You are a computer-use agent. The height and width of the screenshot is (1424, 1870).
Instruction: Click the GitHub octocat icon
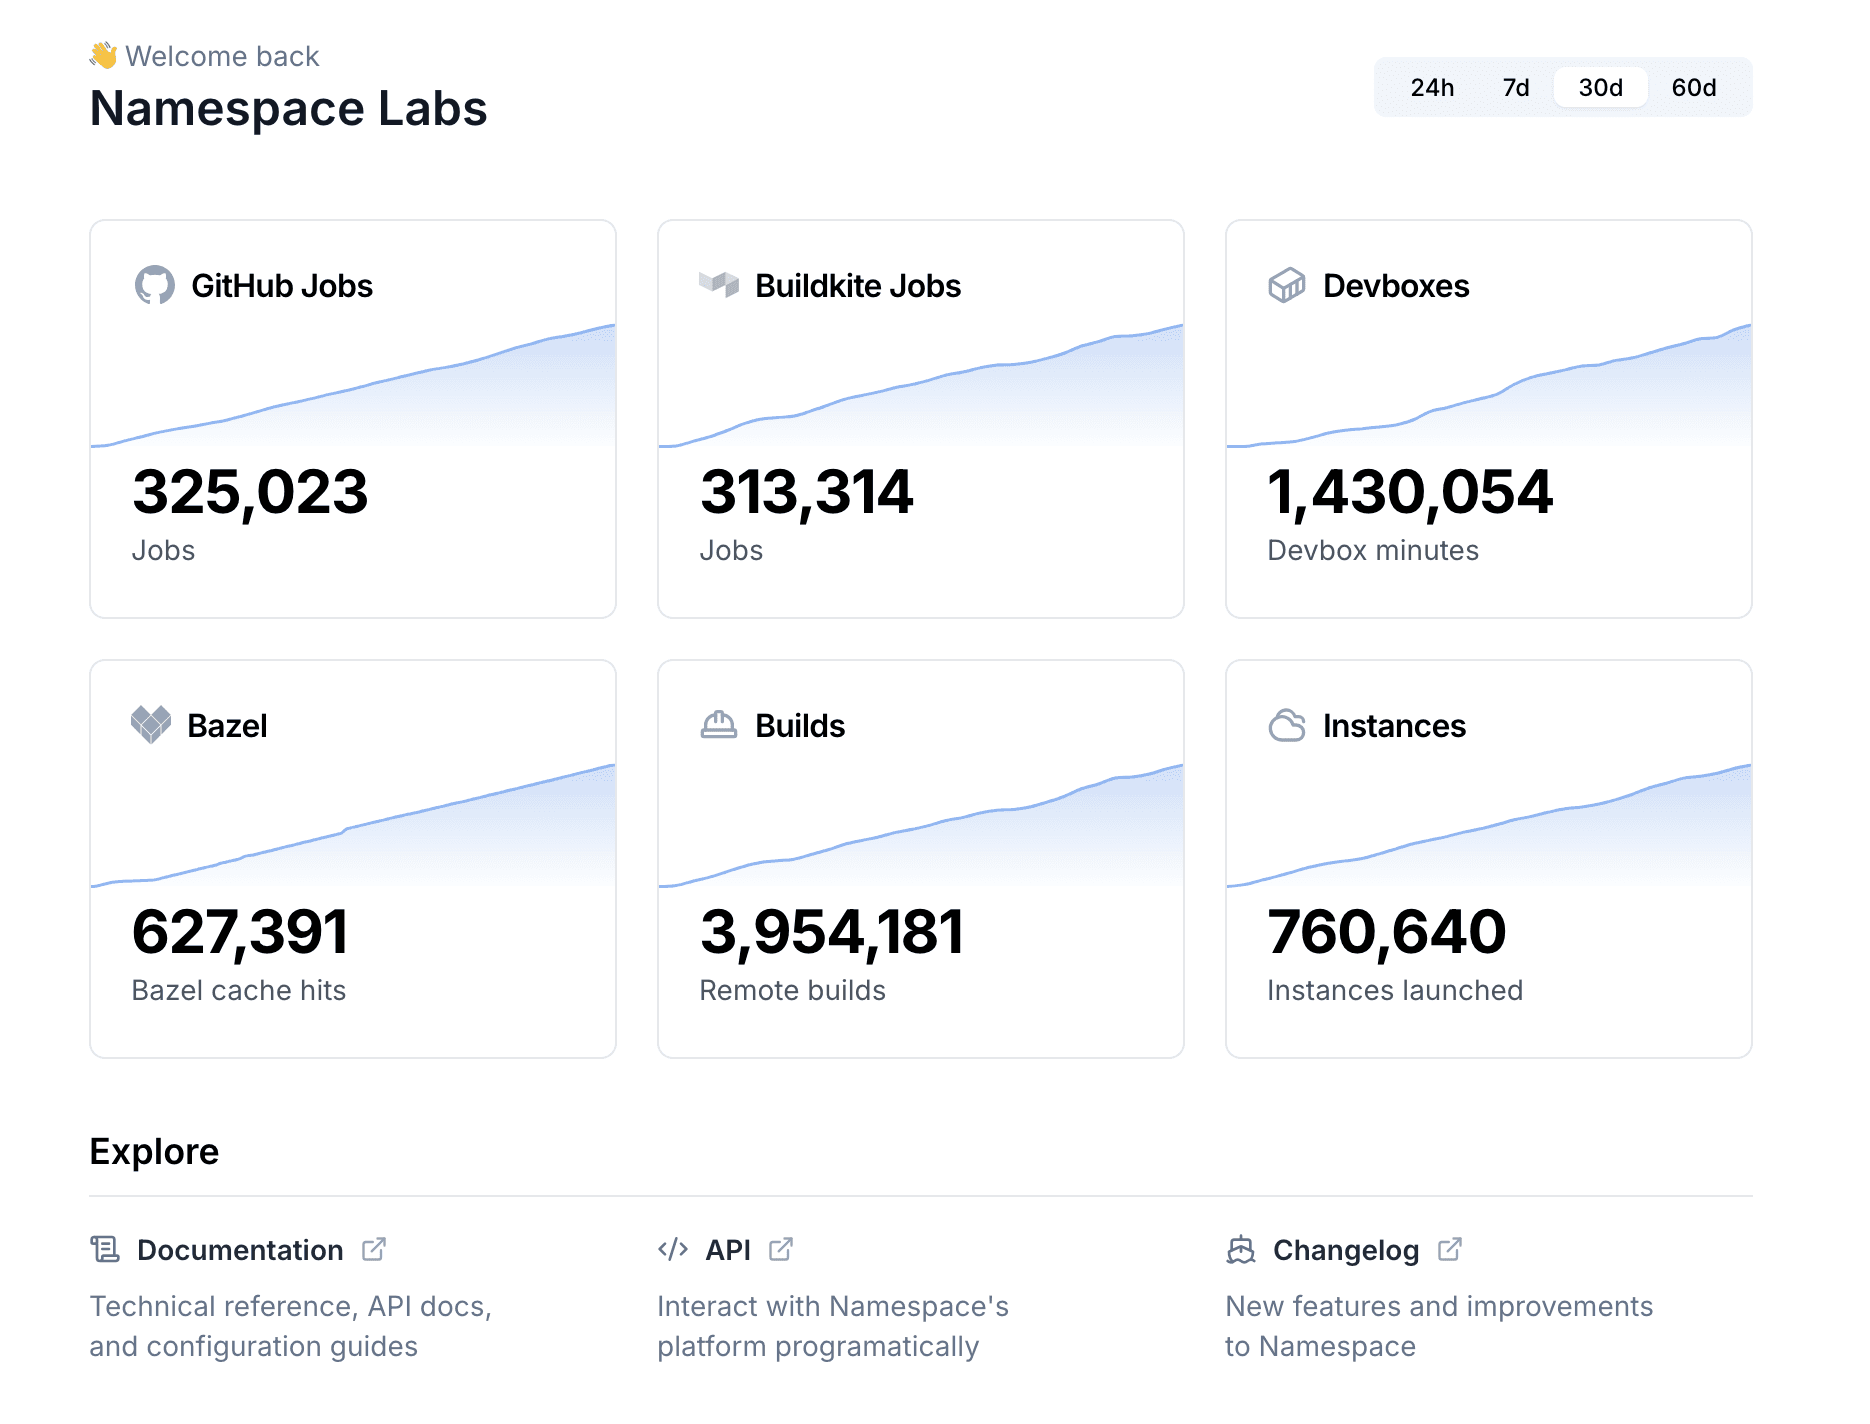[x=154, y=285]
